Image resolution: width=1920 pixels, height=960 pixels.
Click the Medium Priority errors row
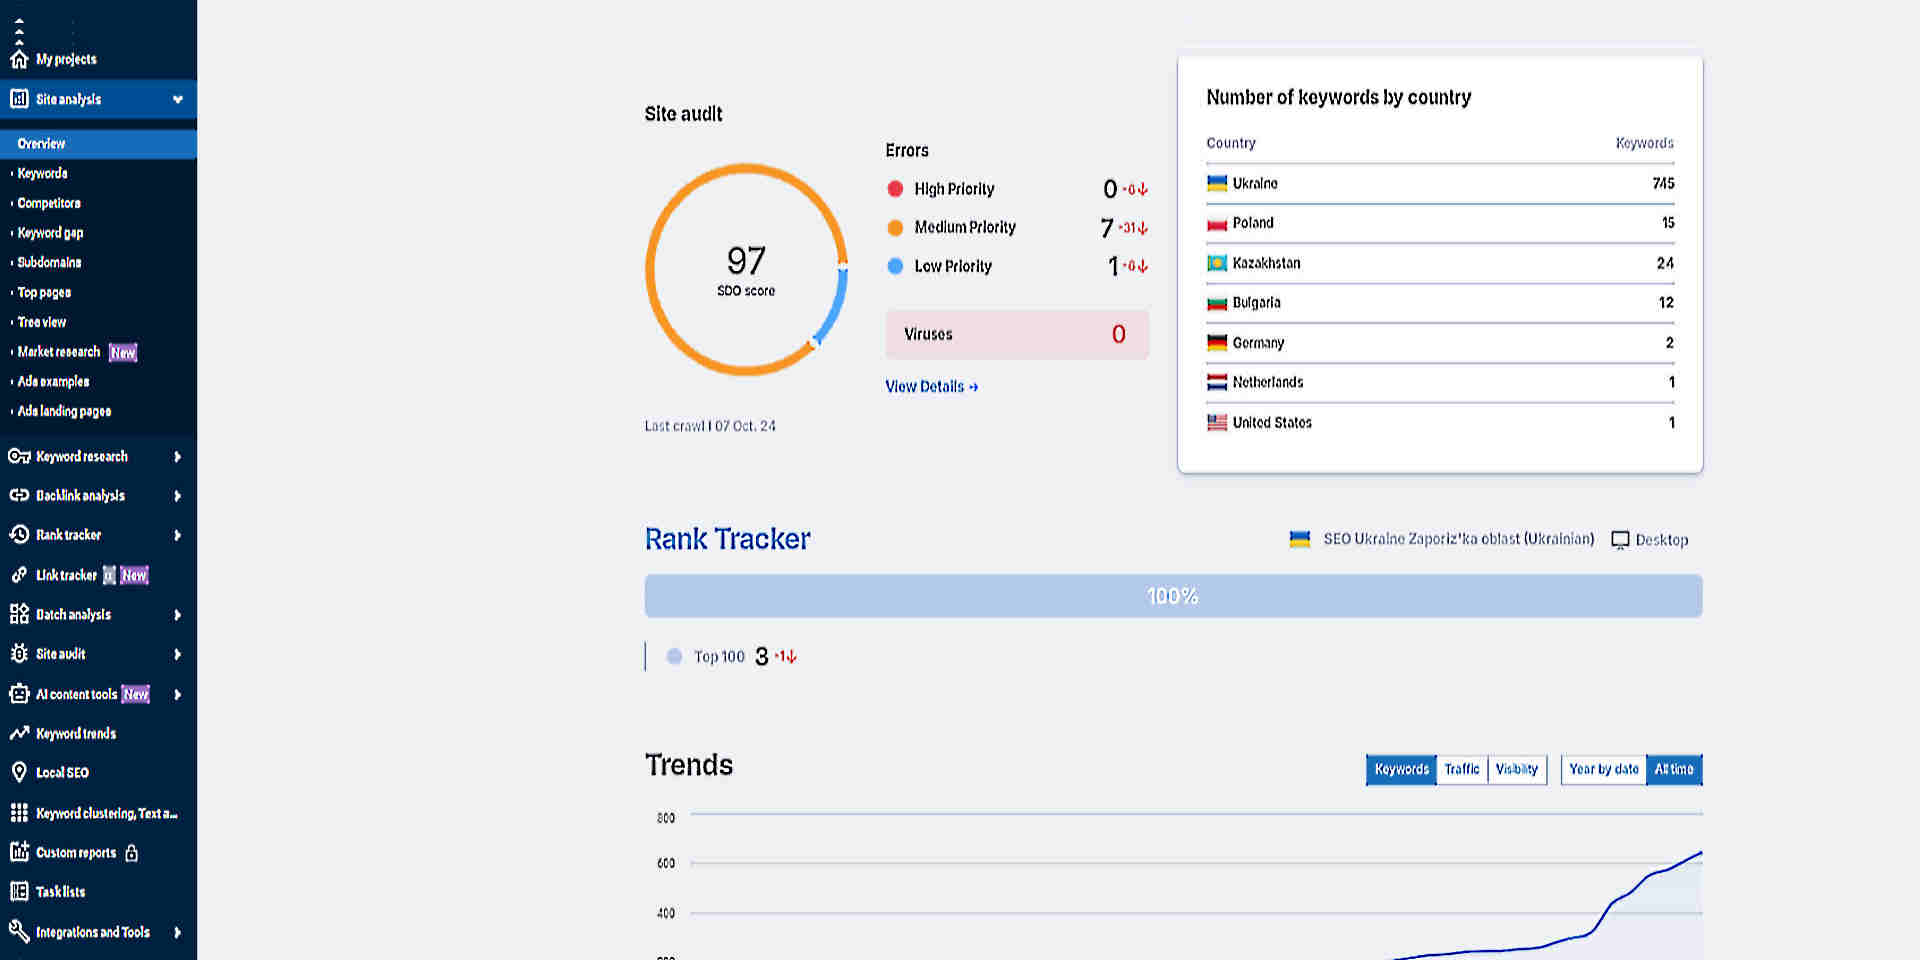pyautogui.click(x=1017, y=227)
